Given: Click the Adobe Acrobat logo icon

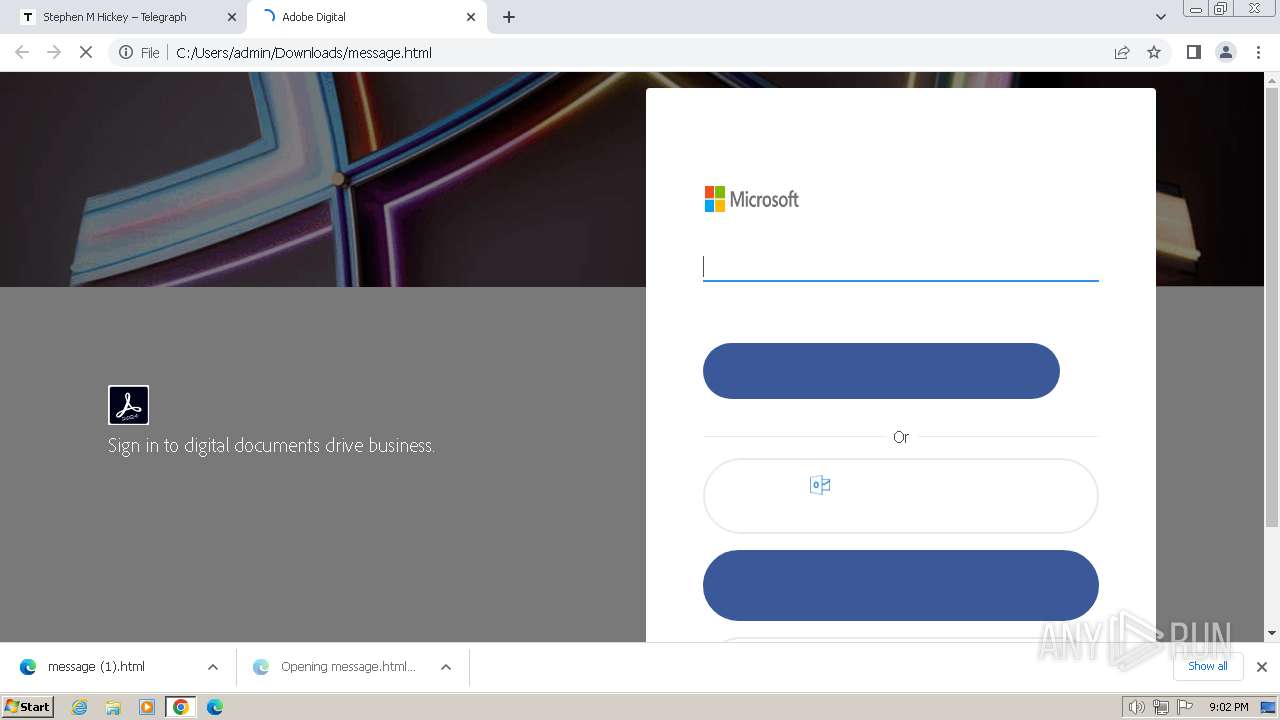Looking at the screenshot, I should click(128, 405).
